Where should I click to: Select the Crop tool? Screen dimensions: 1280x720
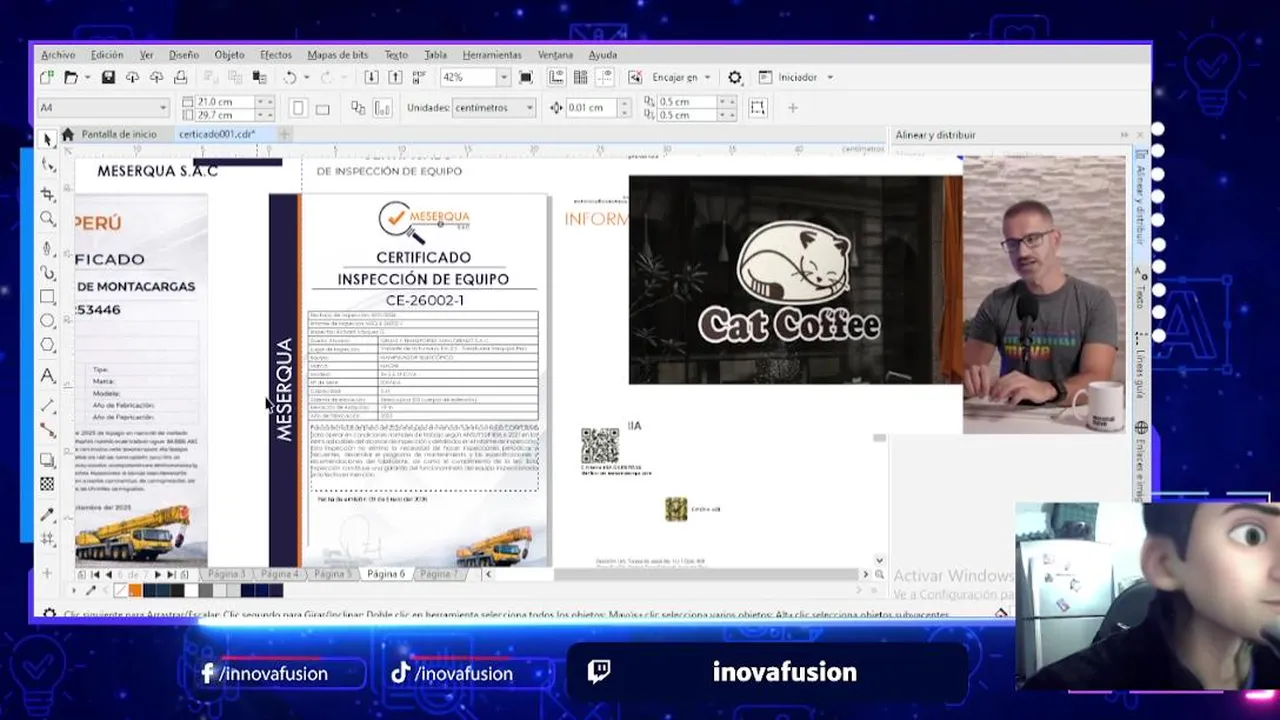pos(47,193)
